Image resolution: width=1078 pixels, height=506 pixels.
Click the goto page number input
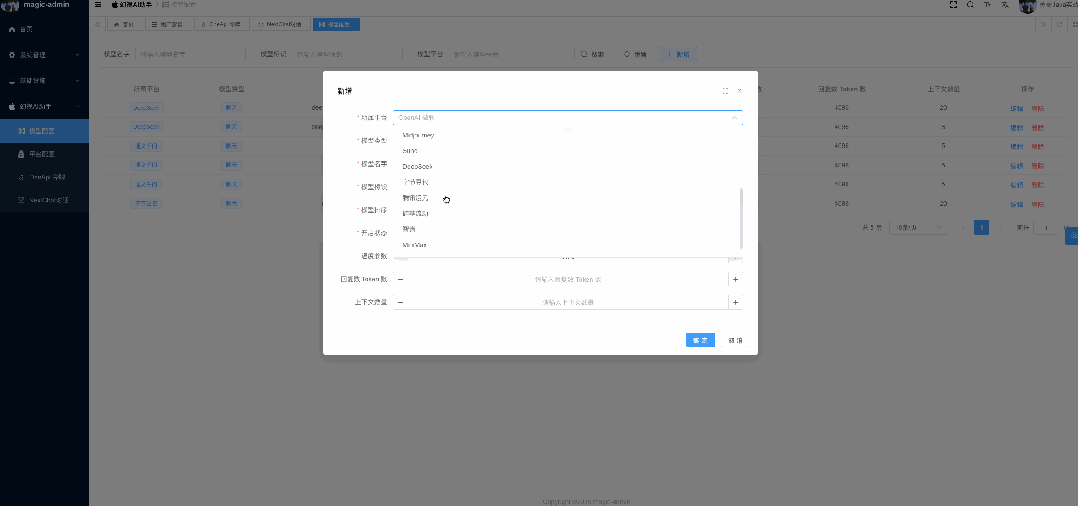tap(1046, 228)
